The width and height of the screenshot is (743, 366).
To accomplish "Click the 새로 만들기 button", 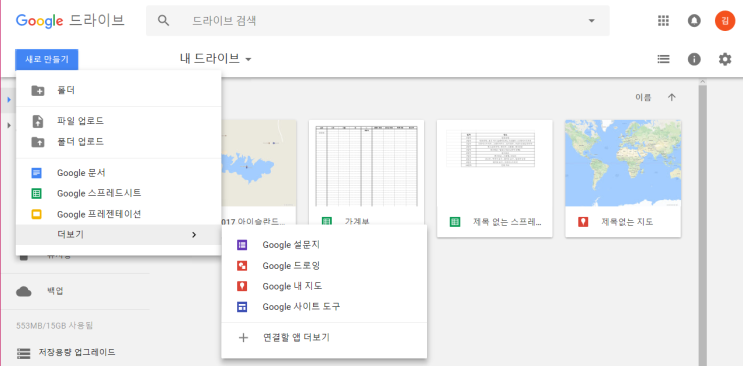I will coord(46,59).
